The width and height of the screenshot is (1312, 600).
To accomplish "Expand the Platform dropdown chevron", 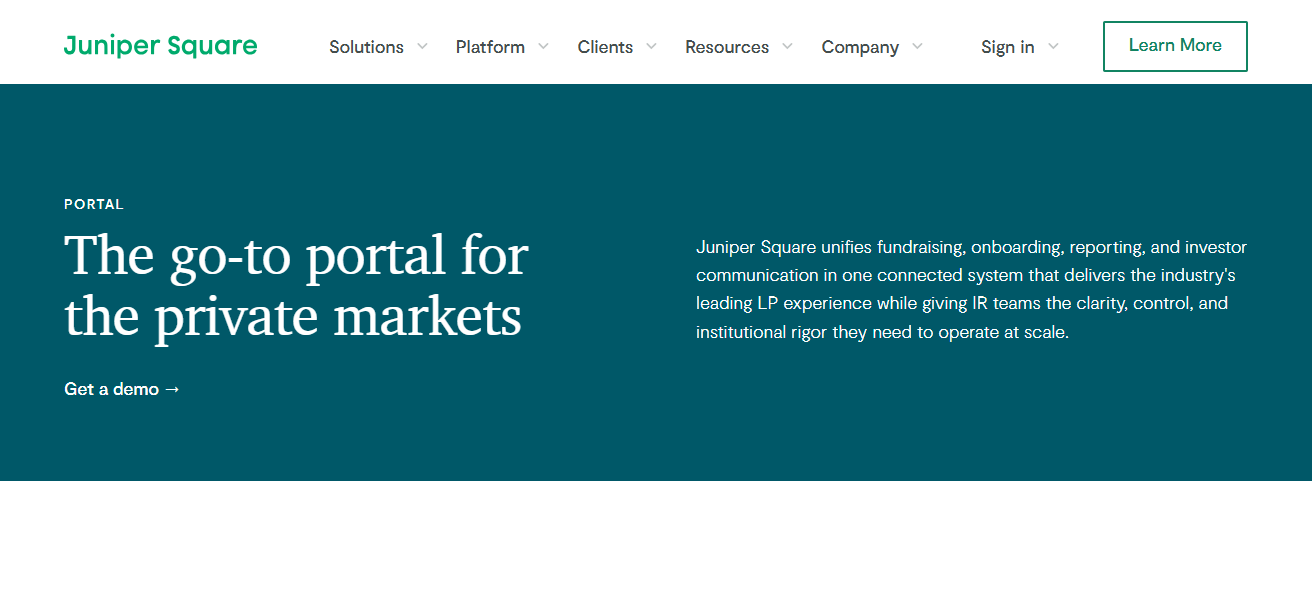I will click(543, 46).
